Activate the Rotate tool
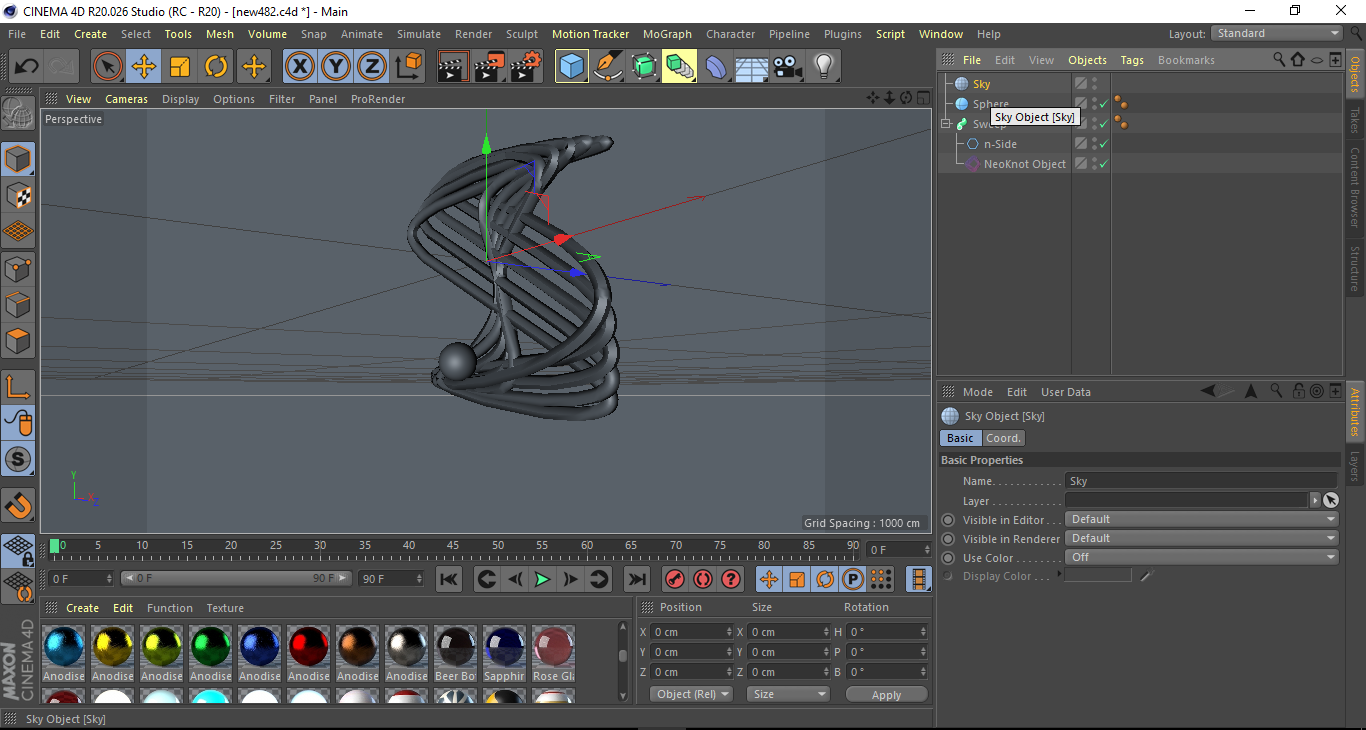The width and height of the screenshot is (1366, 730). click(x=216, y=67)
